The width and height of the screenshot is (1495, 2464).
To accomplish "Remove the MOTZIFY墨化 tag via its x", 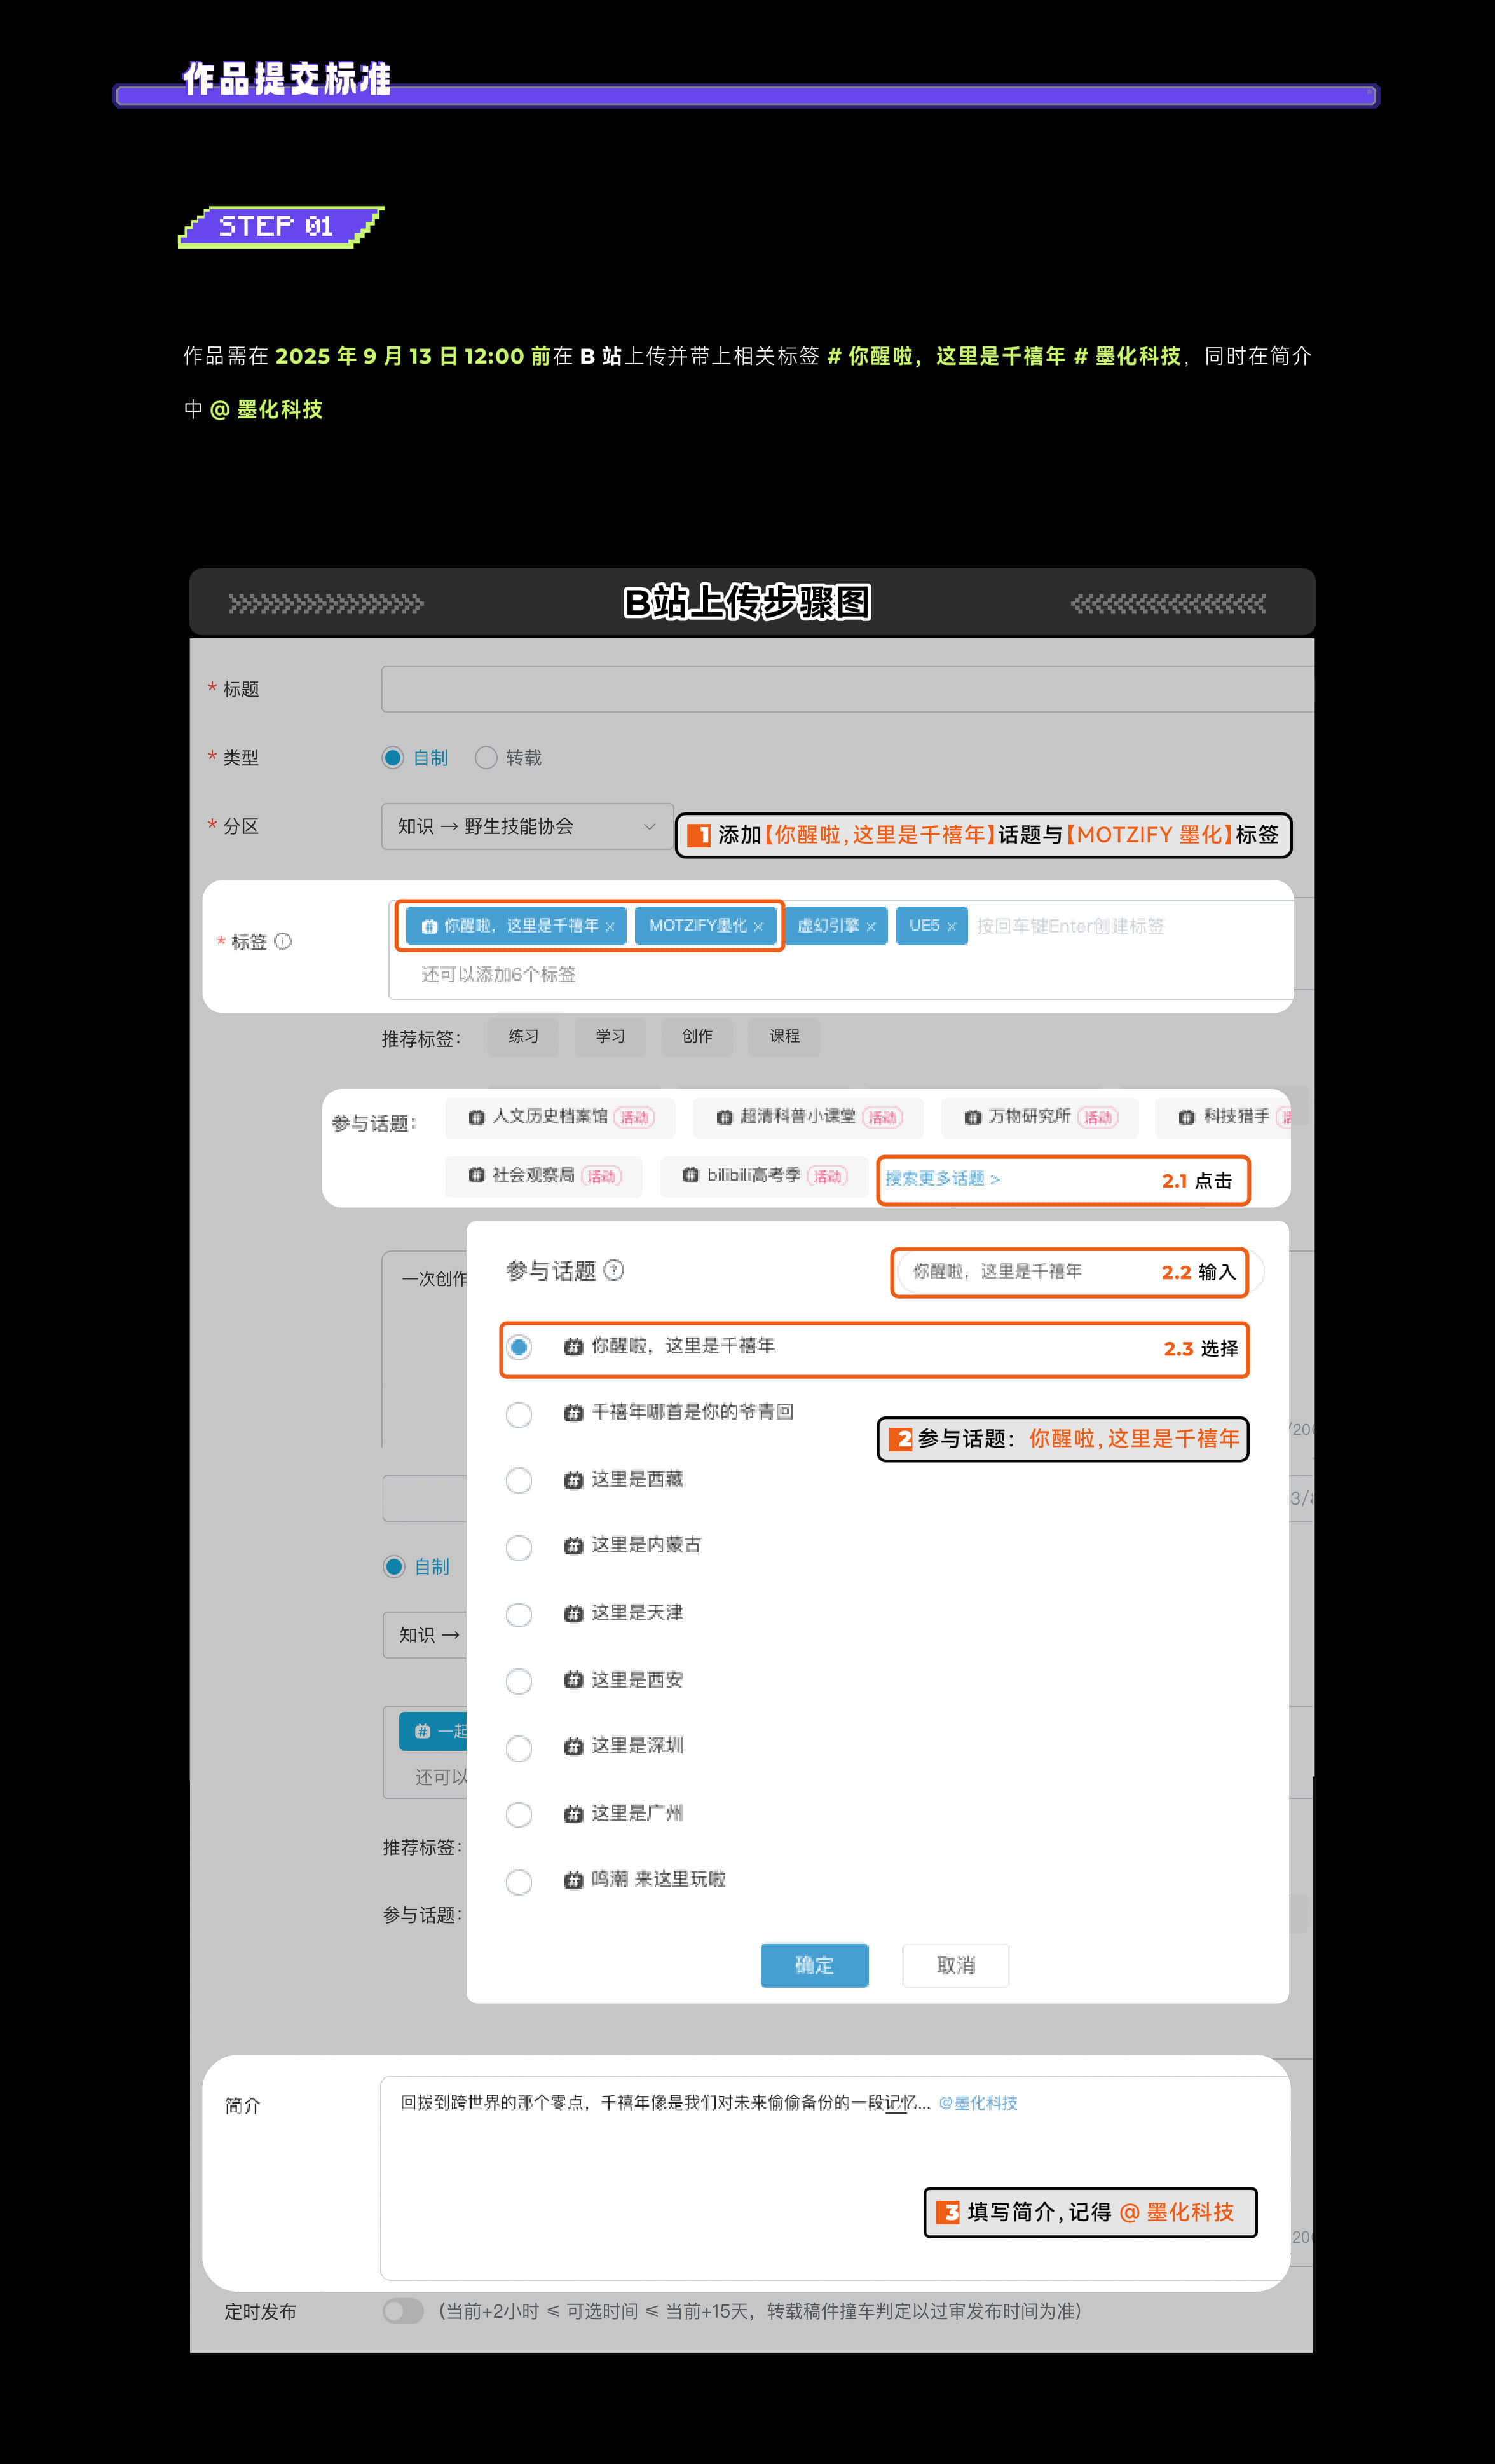I will click(758, 927).
